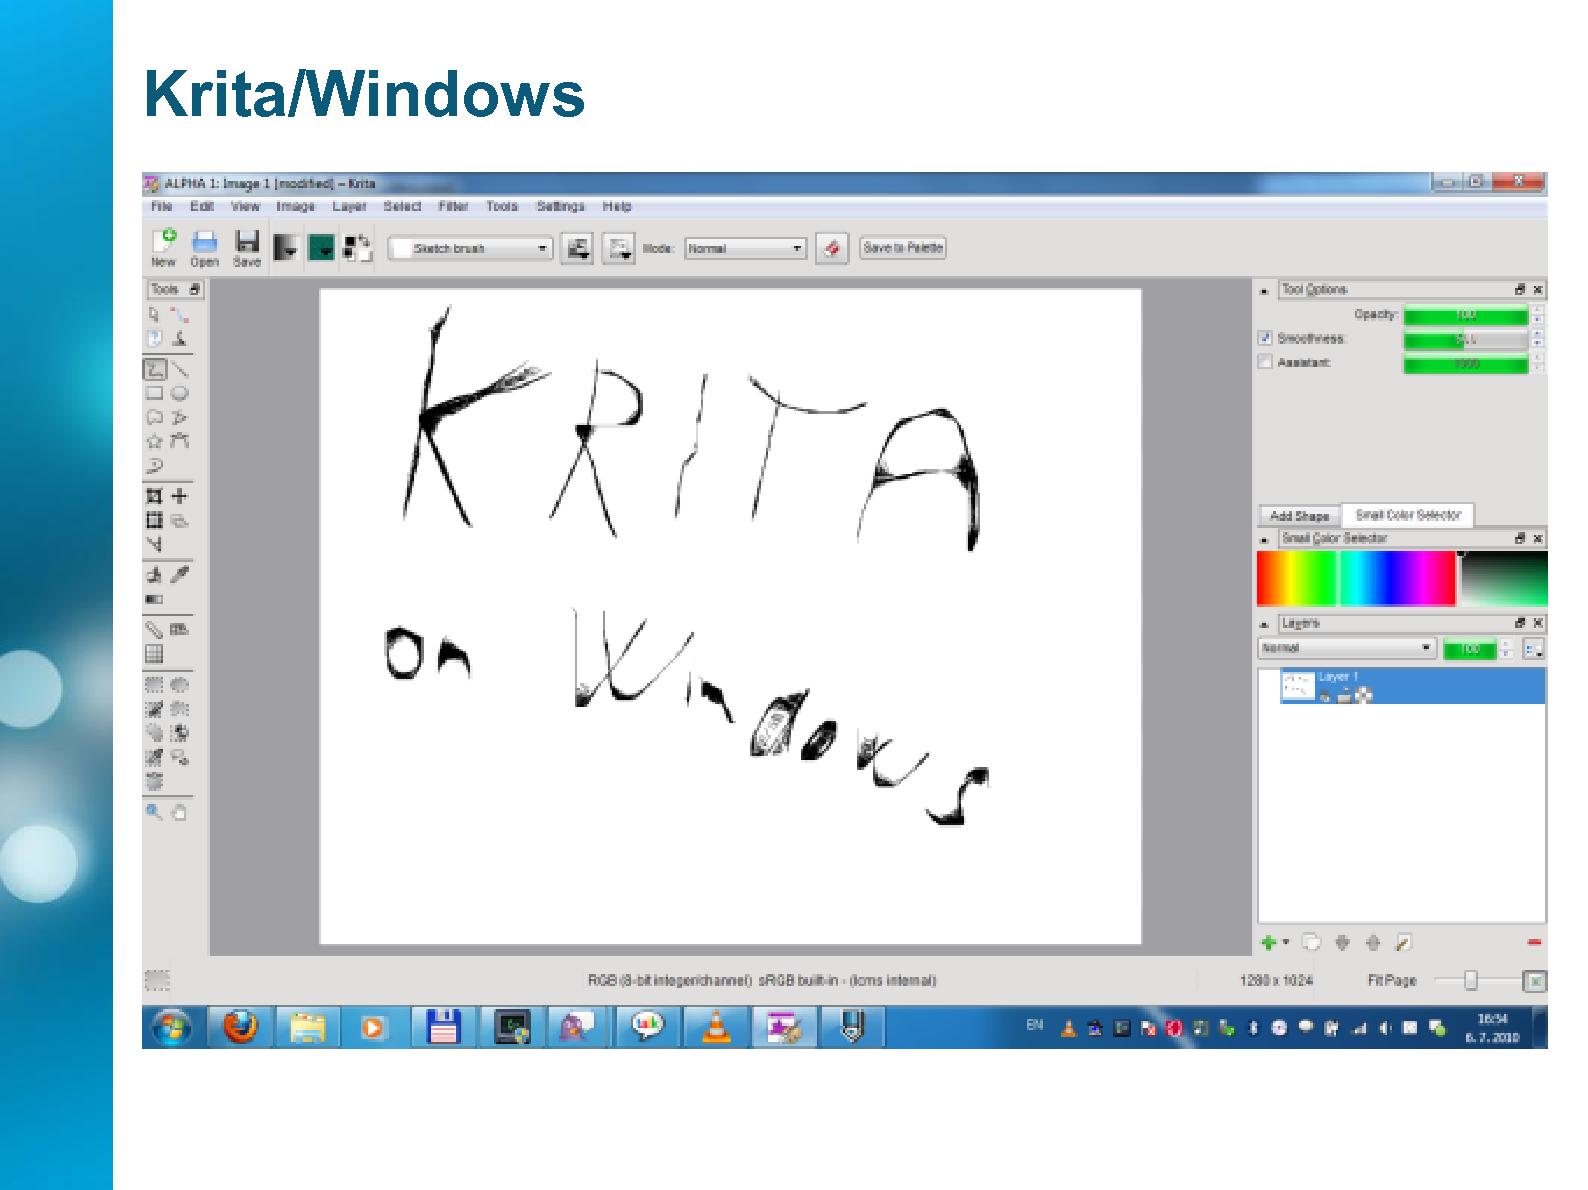Open the Select menu
This screenshot has height=1190, width=1588.
pyautogui.click(x=402, y=206)
